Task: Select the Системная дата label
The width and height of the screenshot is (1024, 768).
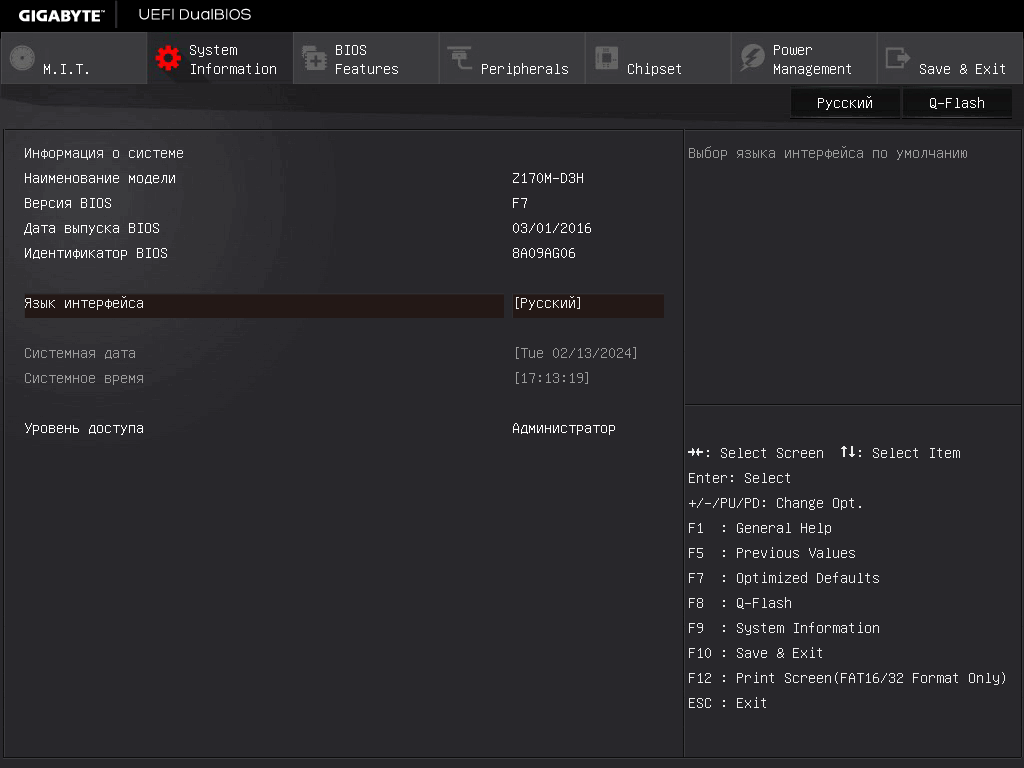Action: point(80,353)
